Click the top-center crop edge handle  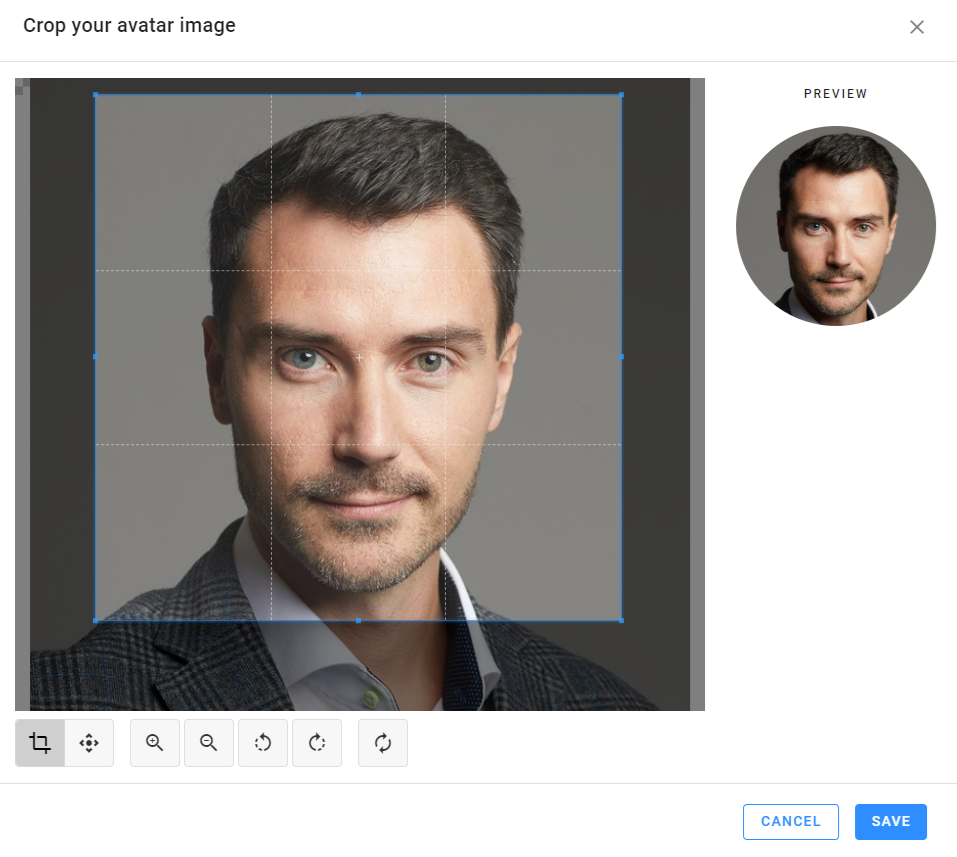(x=358, y=95)
